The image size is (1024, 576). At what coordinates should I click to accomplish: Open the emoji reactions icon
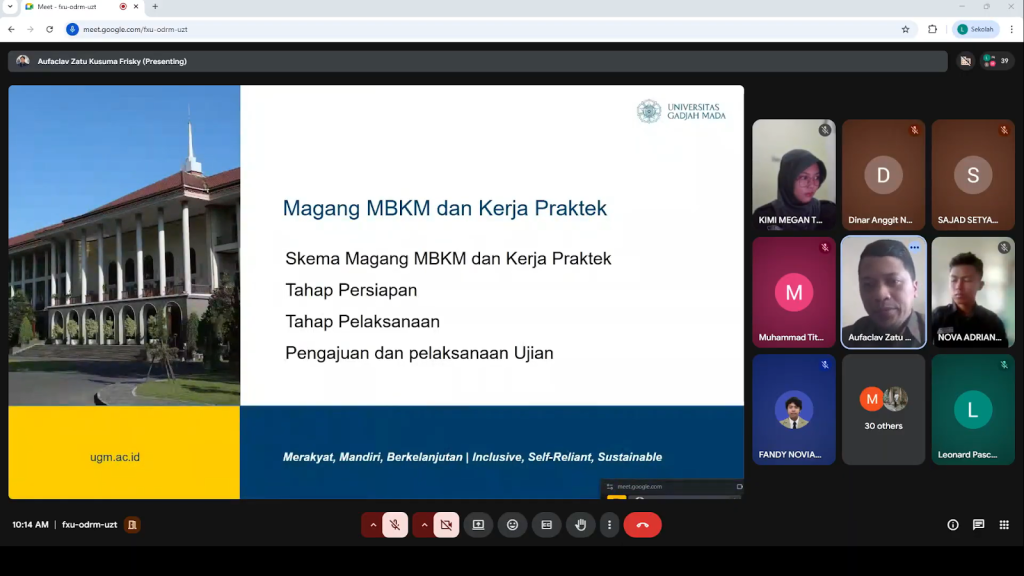[512, 525]
